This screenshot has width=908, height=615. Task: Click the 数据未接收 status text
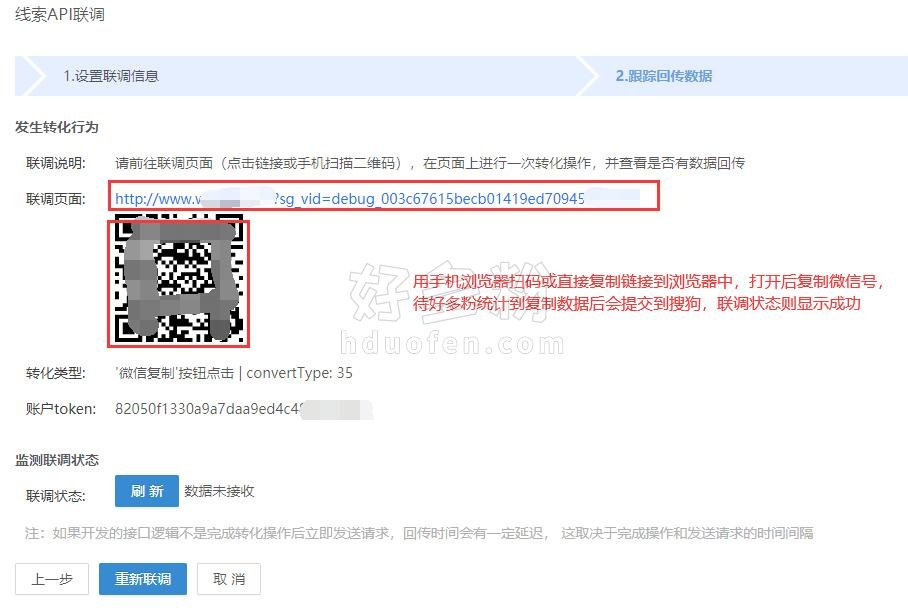pos(219,491)
